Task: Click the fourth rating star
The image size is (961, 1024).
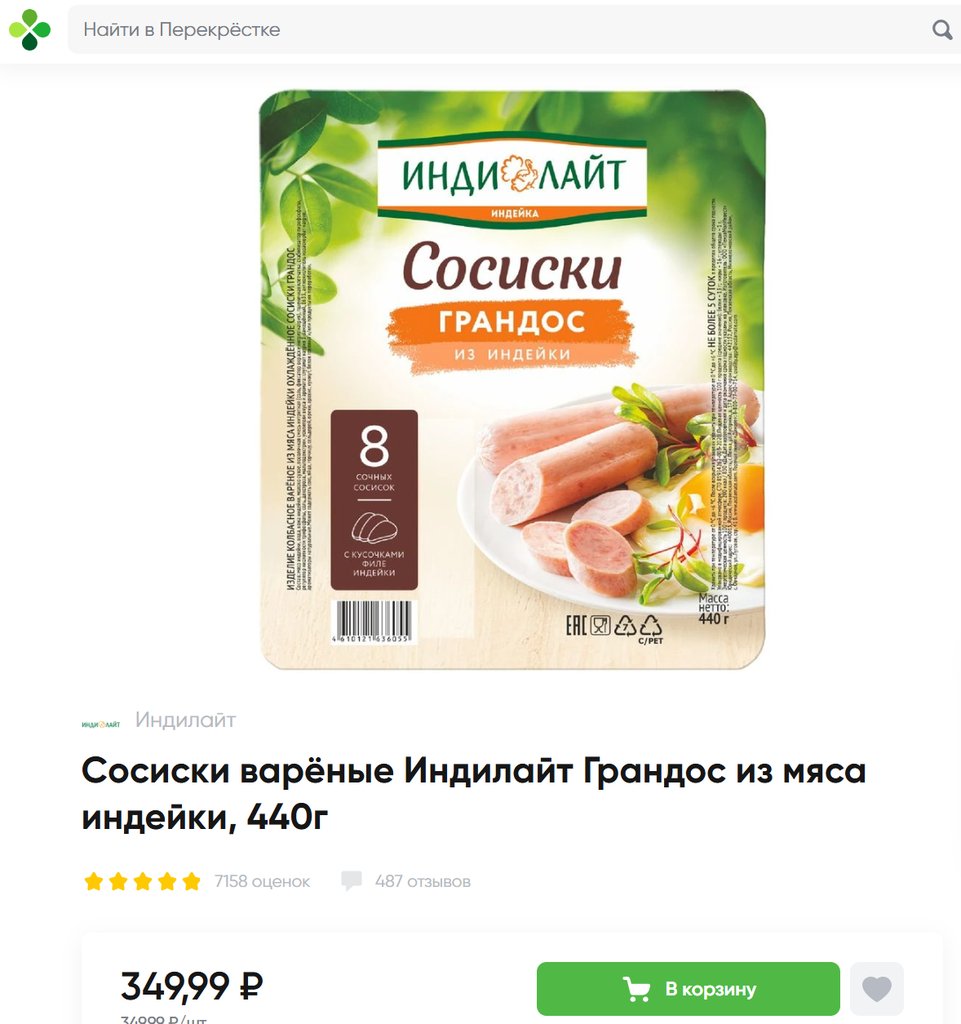Action: [167, 881]
